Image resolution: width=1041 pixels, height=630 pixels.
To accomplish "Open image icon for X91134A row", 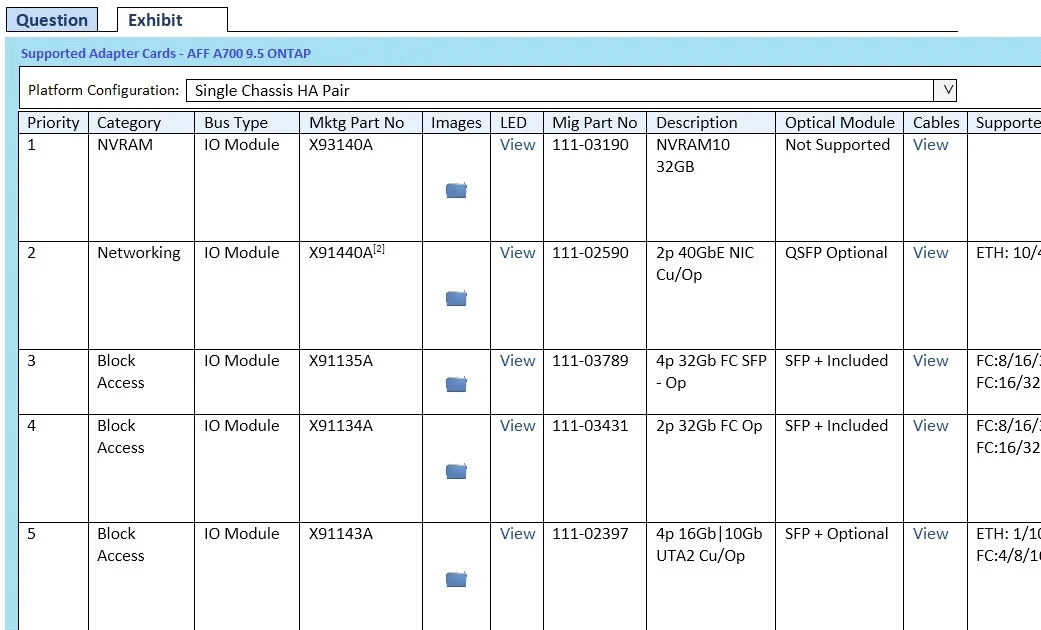I will pos(456,471).
